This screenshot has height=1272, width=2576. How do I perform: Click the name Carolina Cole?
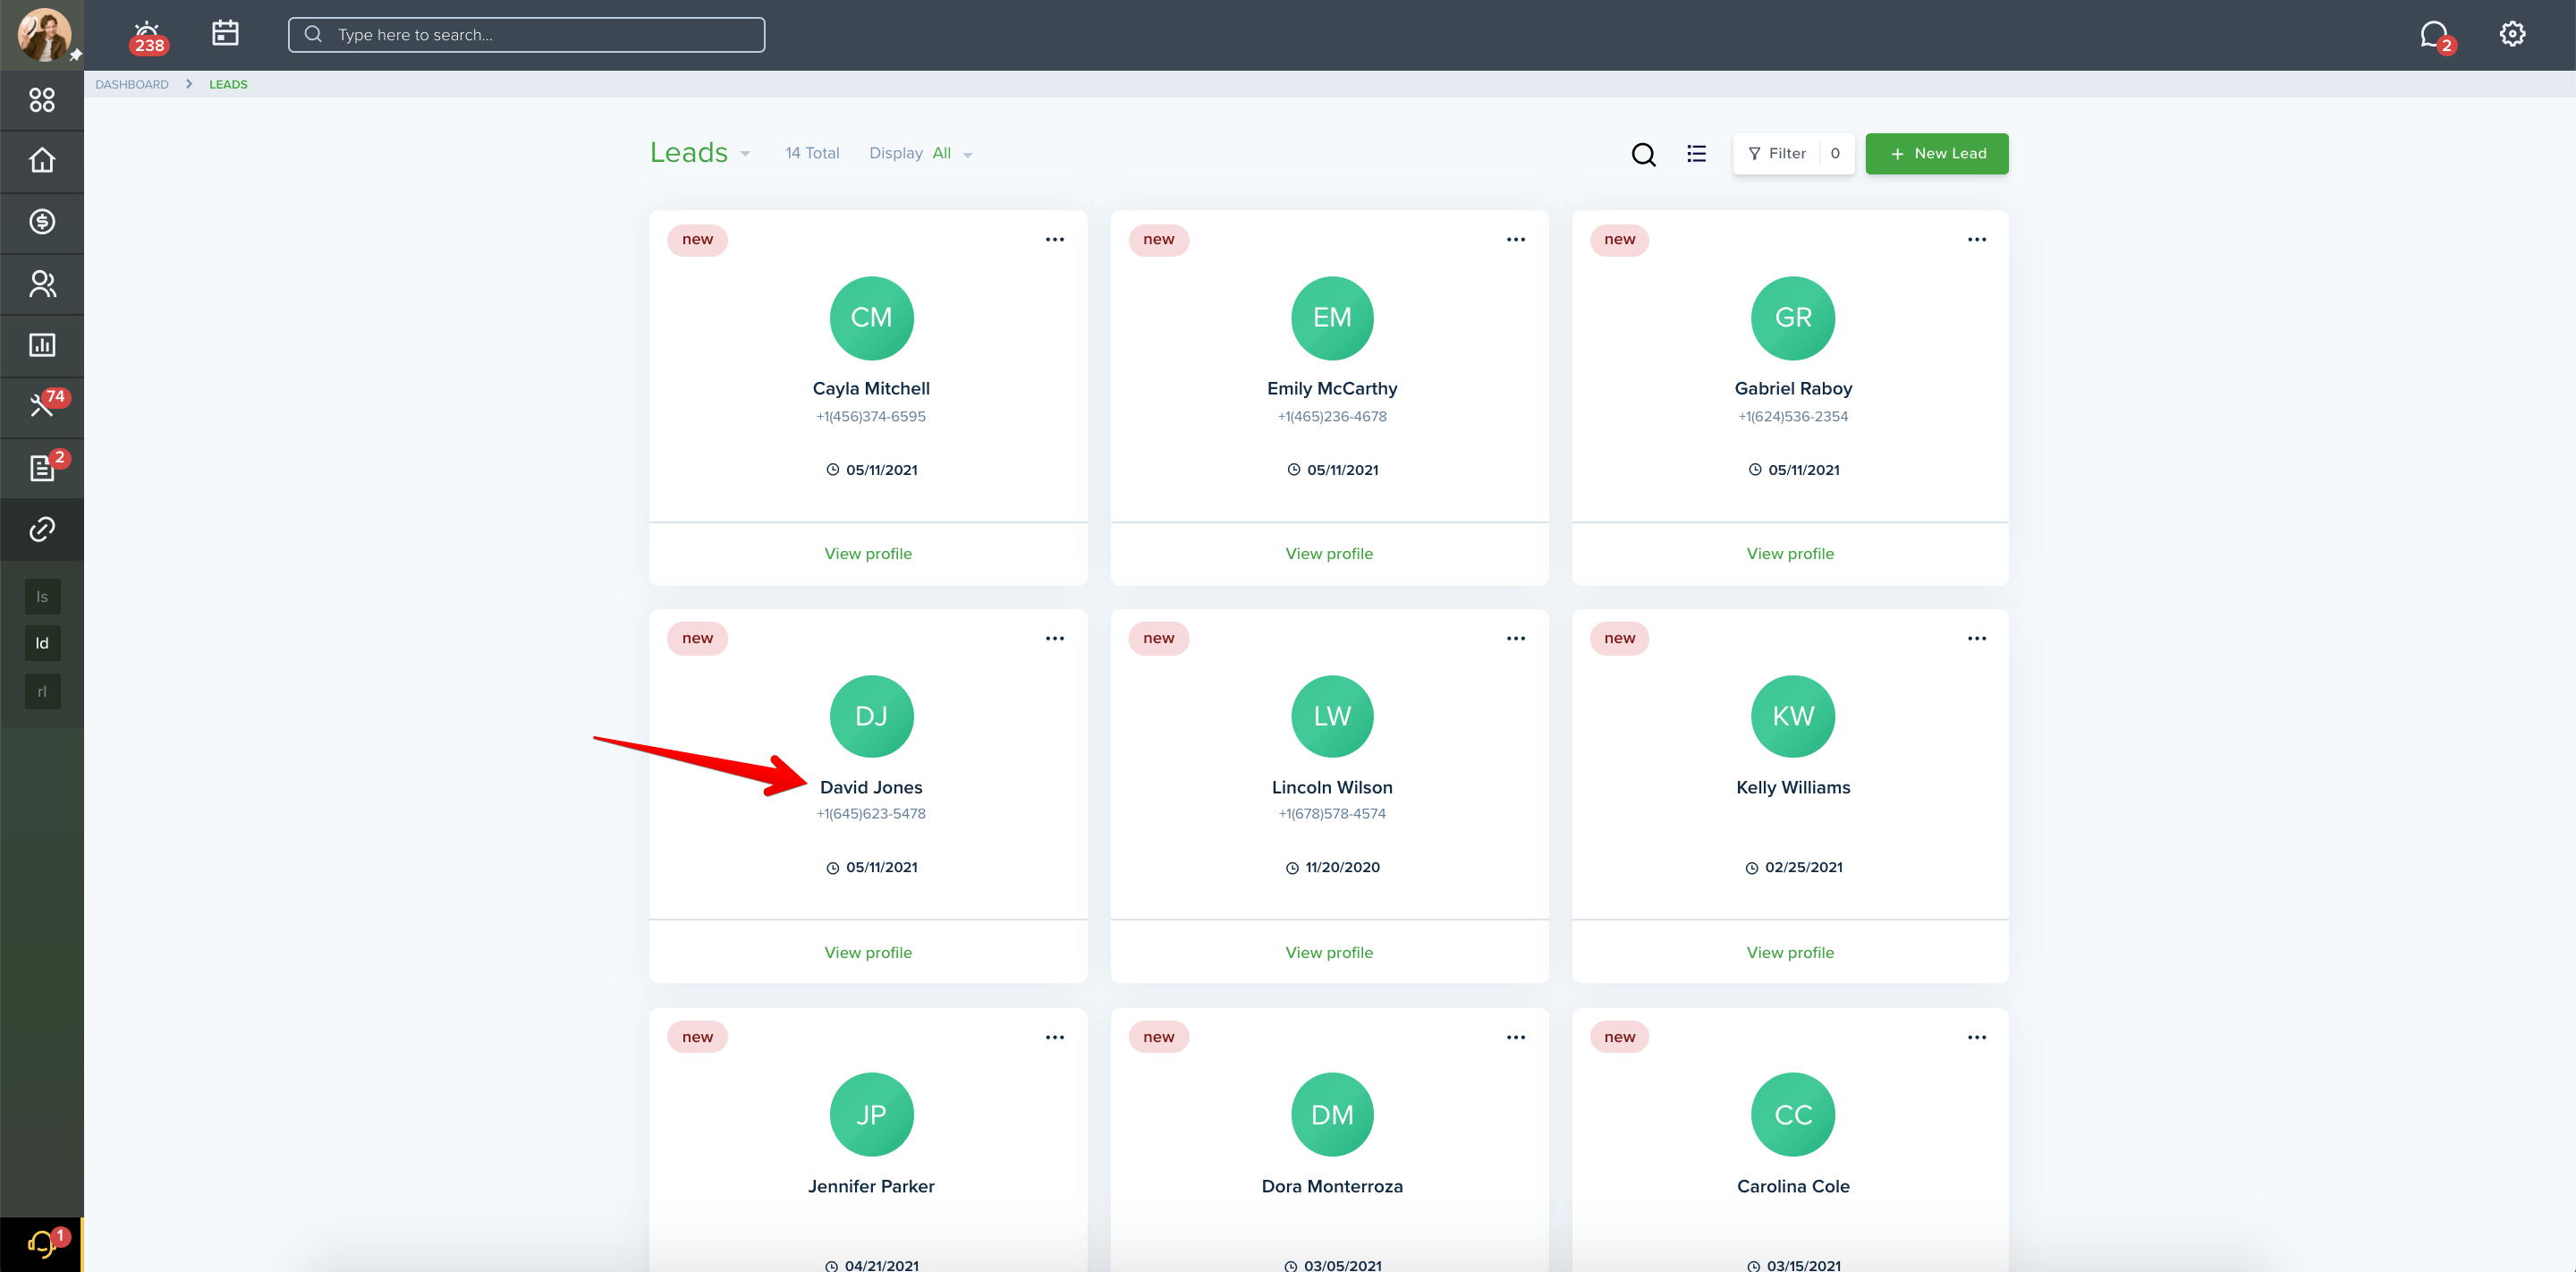coord(1792,1187)
